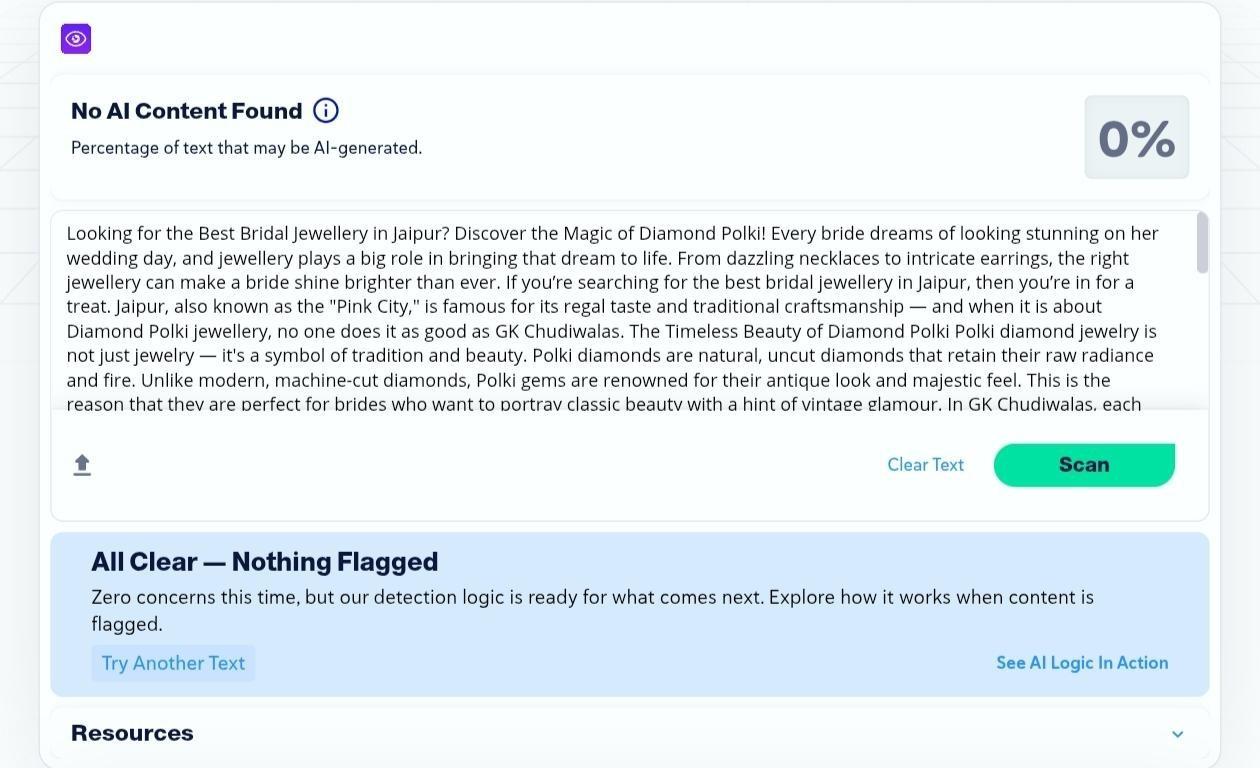Click the upload file arrow icon
The height and width of the screenshot is (768, 1260).
coord(82,465)
